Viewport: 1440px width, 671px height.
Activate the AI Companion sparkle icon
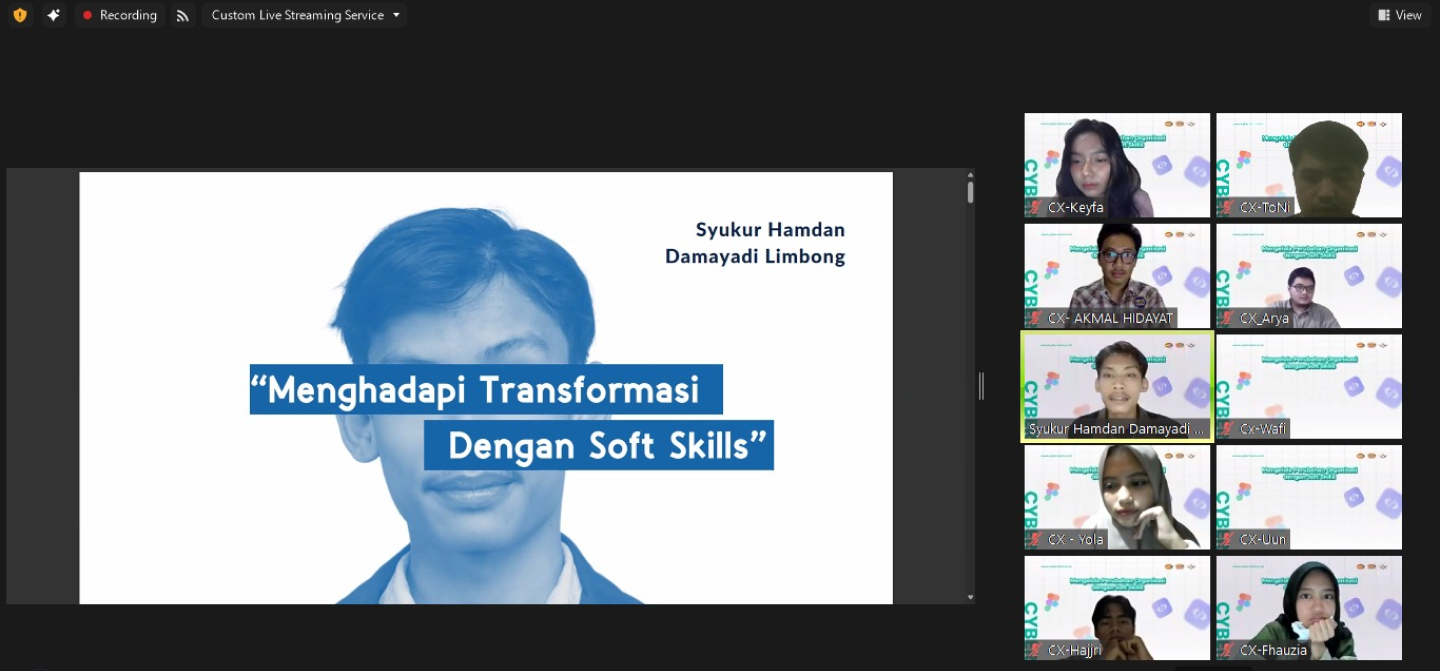pyautogui.click(x=54, y=15)
